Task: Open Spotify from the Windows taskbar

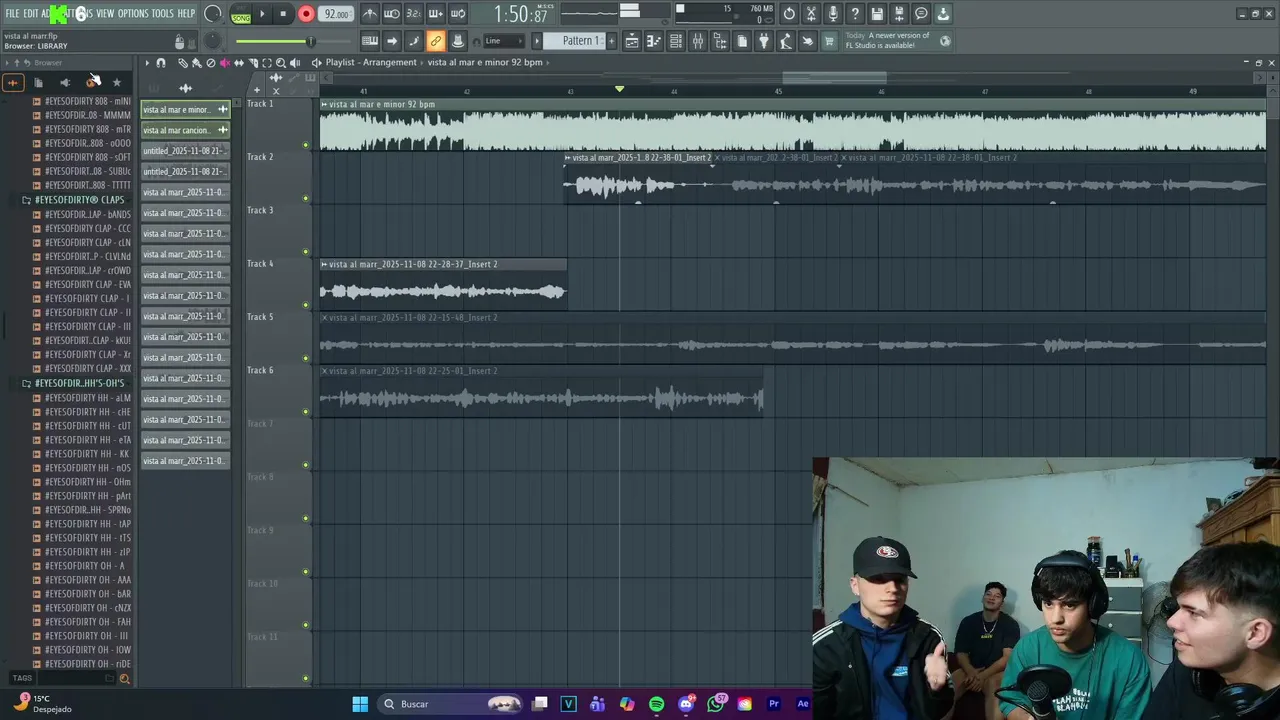Action: click(656, 704)
